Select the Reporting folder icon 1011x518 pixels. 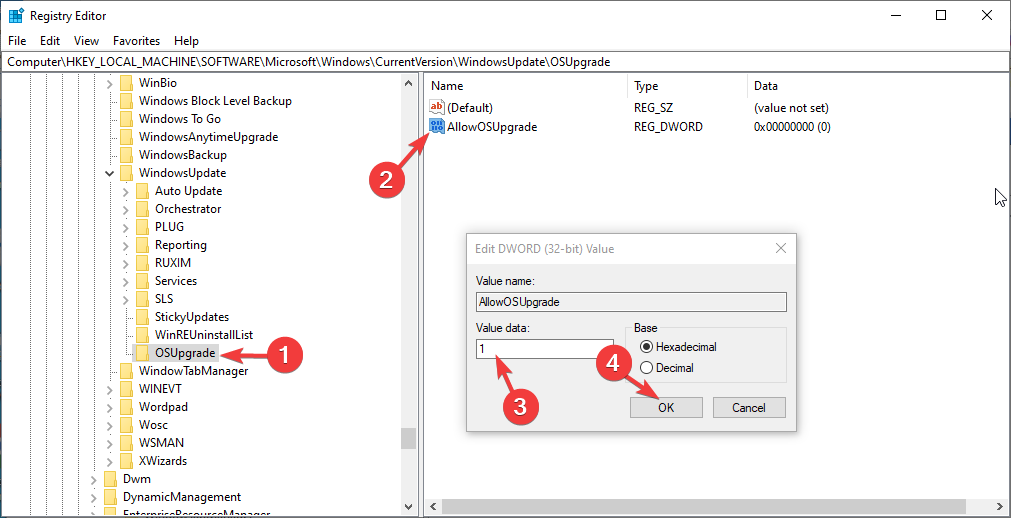[143, 245]
